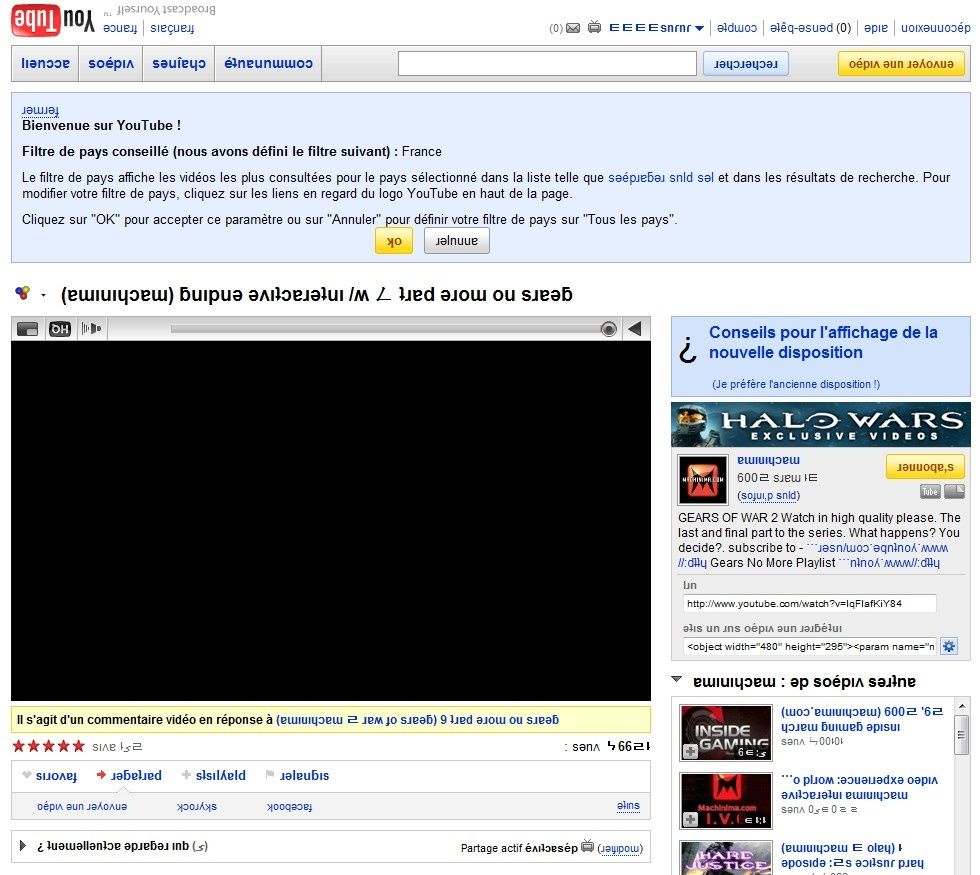This screenshot has width=980, height=875.
Task: Collapse the 'autres vidéos de : machinima' section
Action: click(x=676, y=679)
